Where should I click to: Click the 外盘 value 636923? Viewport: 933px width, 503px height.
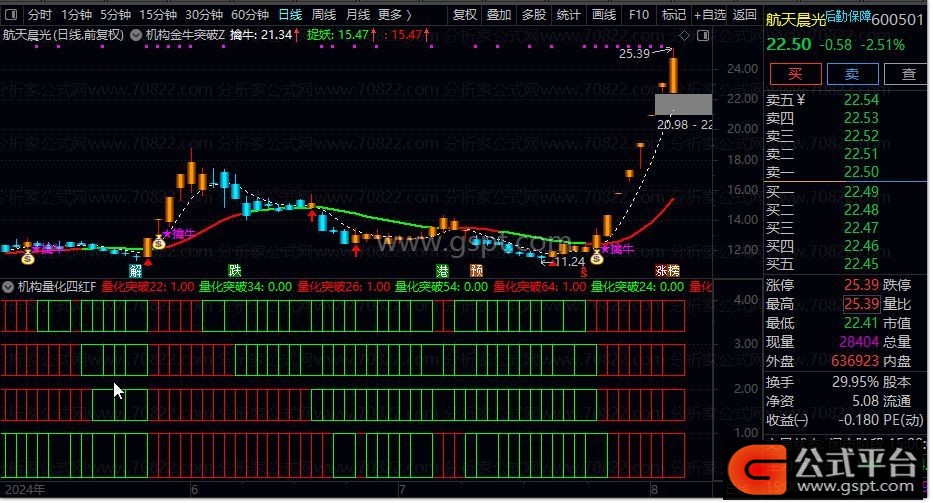855,361
